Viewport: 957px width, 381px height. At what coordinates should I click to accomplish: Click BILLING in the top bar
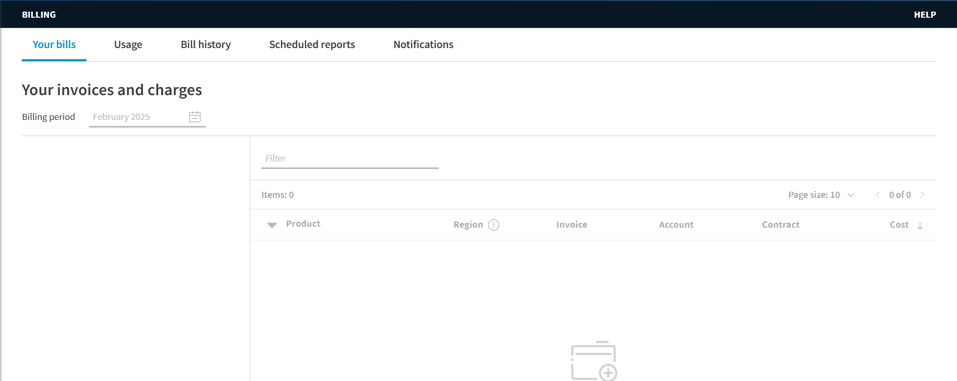(39, 15)
